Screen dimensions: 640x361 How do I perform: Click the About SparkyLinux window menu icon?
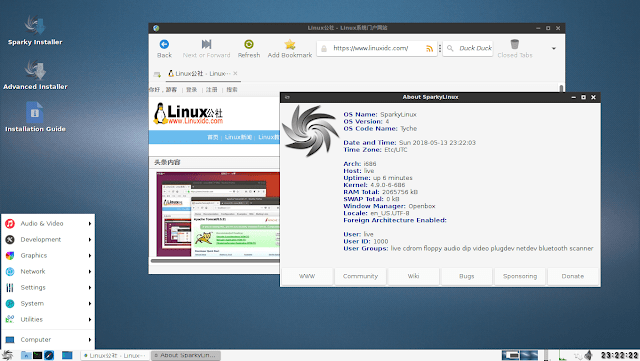click(287, 97)
